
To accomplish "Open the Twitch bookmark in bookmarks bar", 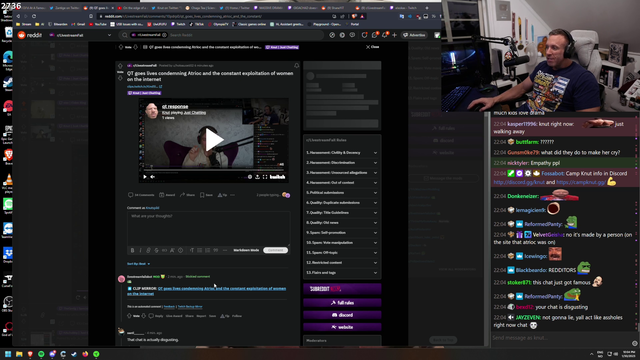I will click(178, 24).
